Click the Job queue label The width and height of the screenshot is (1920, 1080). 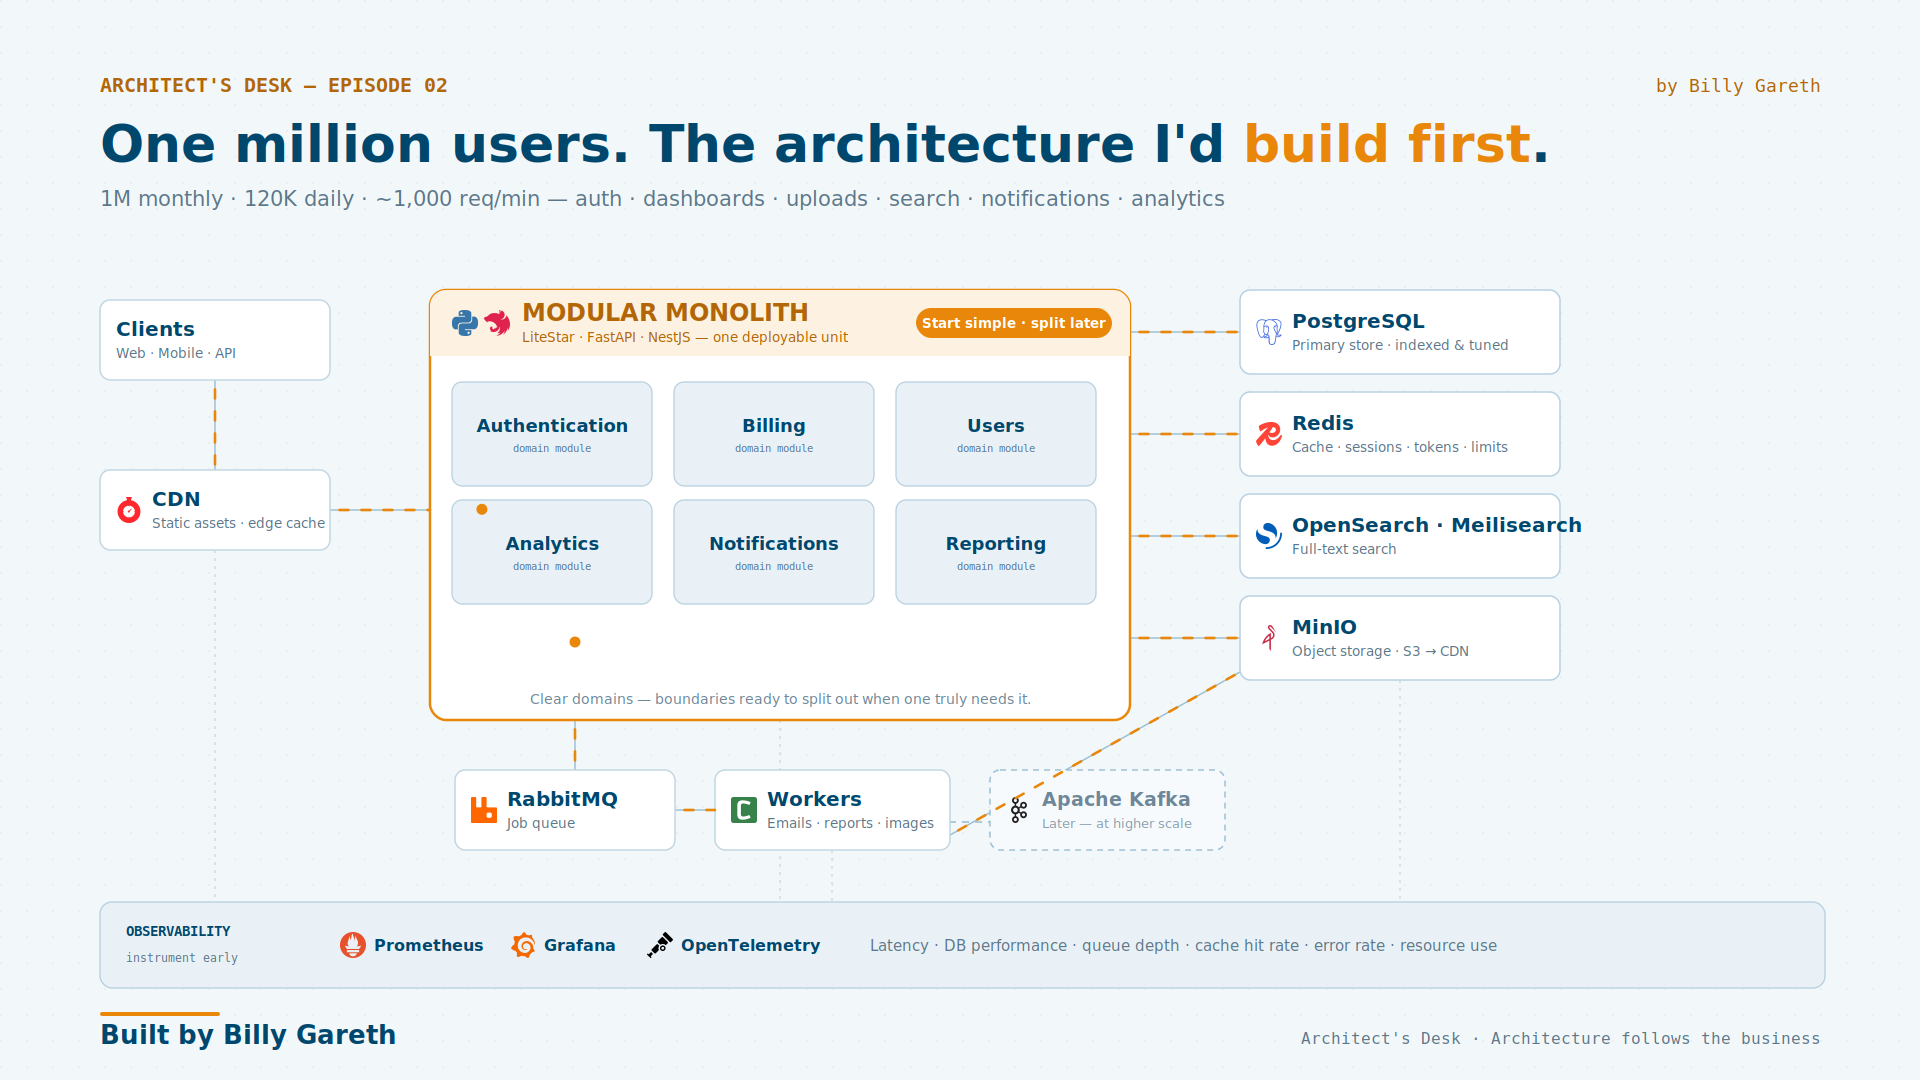[540, 823]
